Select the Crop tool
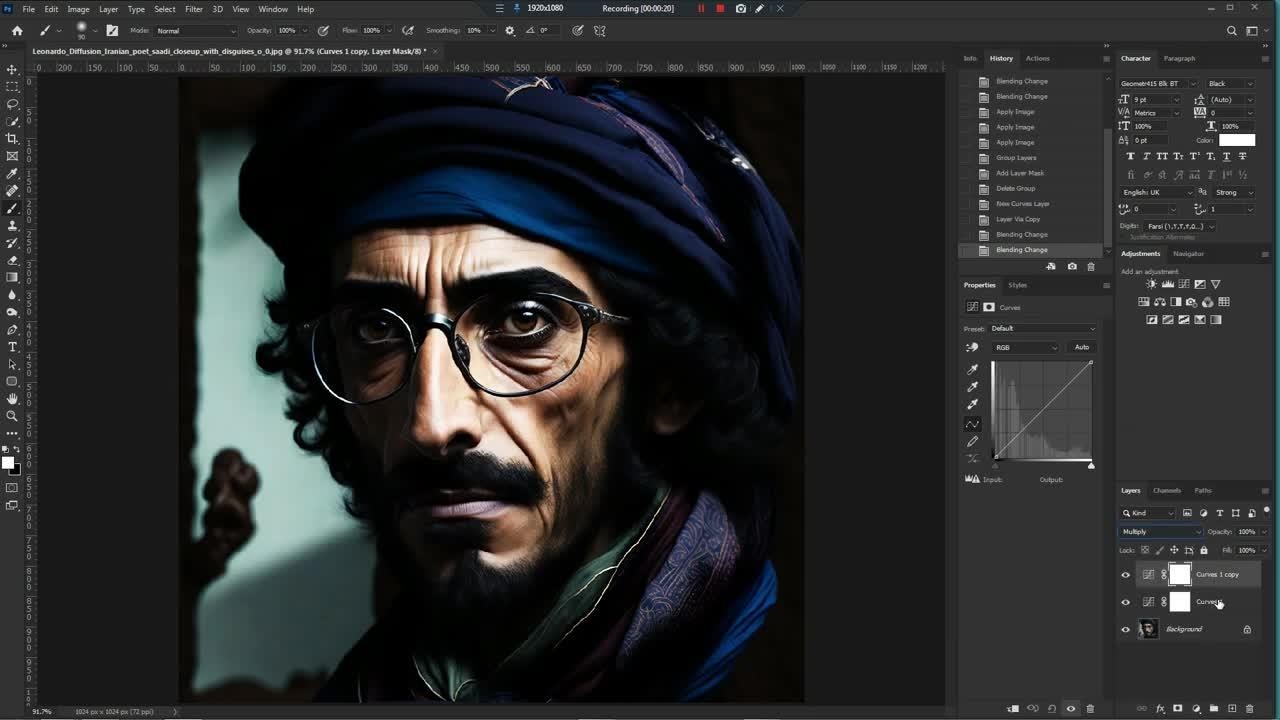Screen dimensions: 1280x720 [12, 139]
